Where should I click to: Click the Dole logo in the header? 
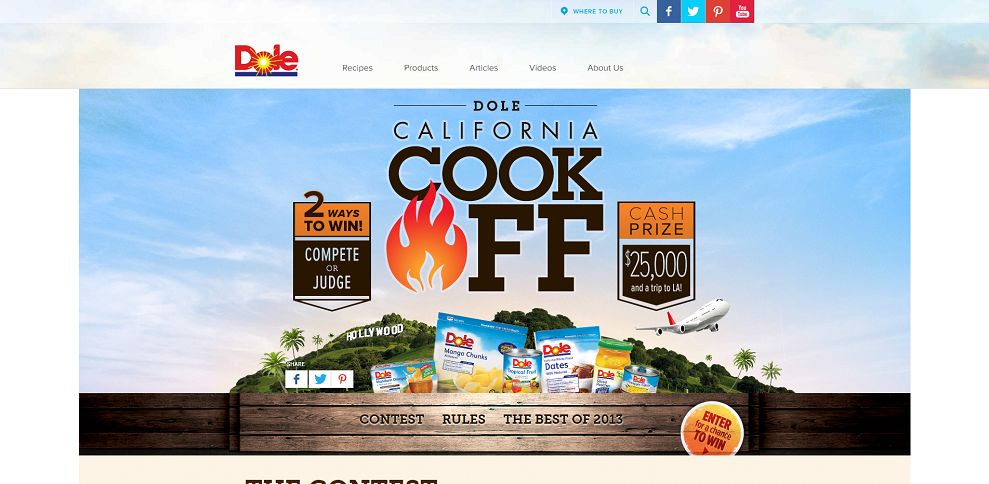point(266,61)
